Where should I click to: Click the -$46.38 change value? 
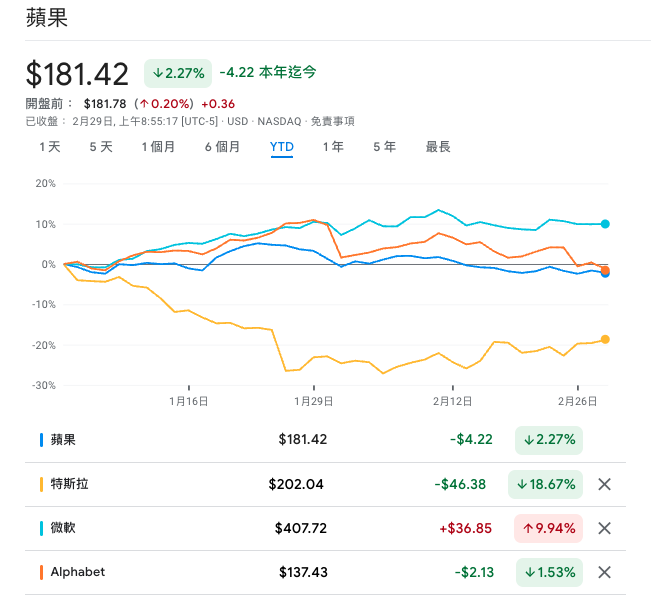coord(460,484)
